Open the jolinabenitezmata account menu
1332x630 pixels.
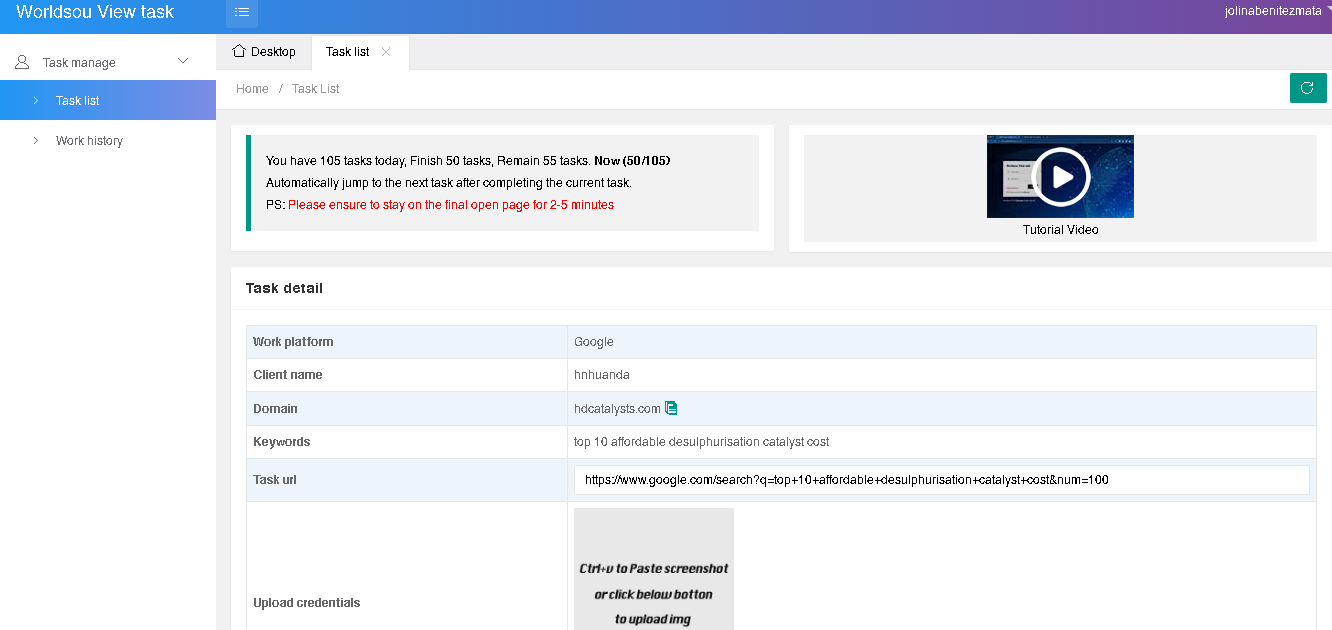coord(1272,11)
